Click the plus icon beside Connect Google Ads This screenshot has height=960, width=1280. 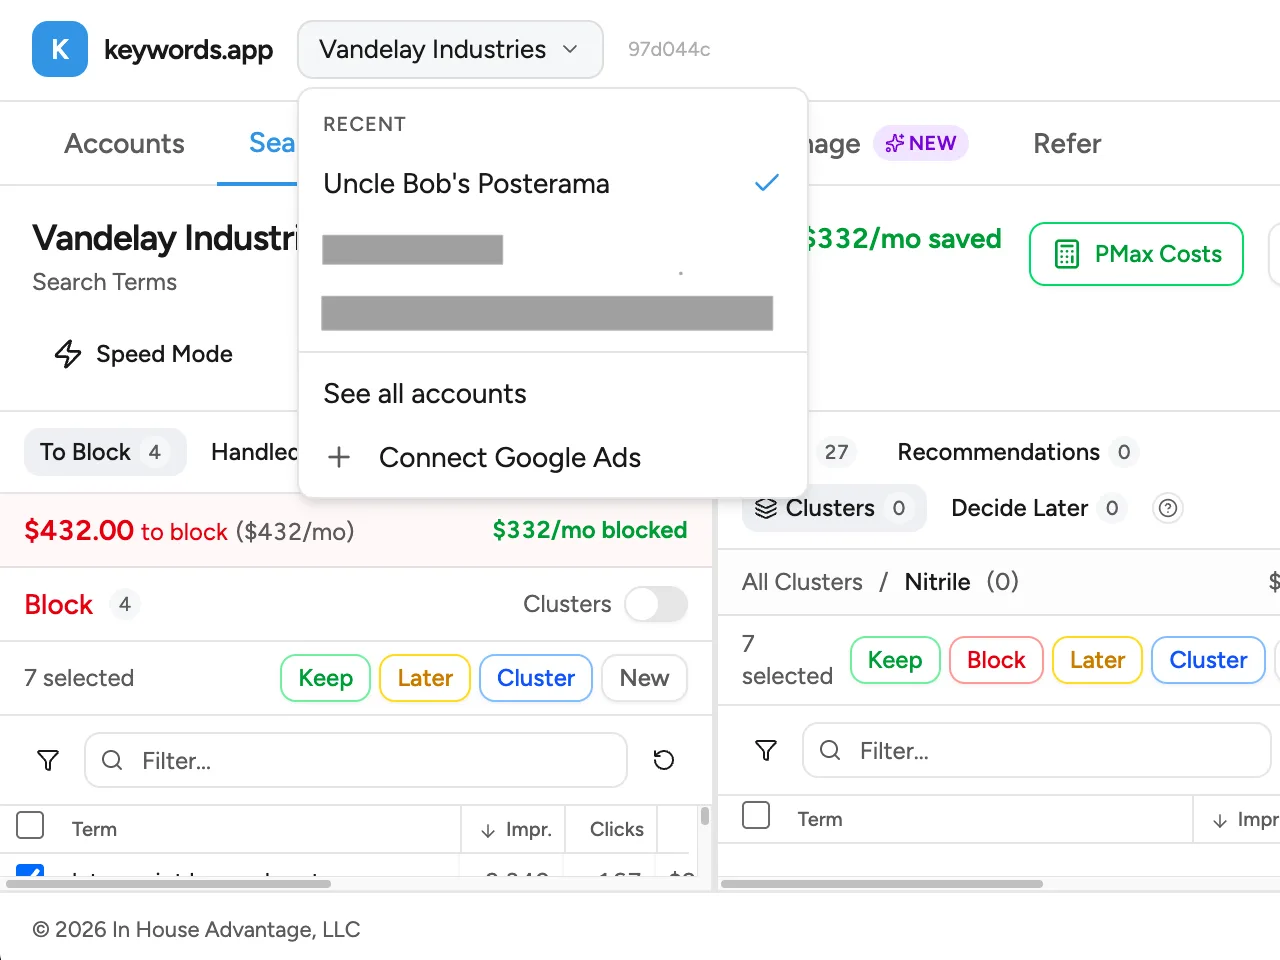[x=339, y=458]
